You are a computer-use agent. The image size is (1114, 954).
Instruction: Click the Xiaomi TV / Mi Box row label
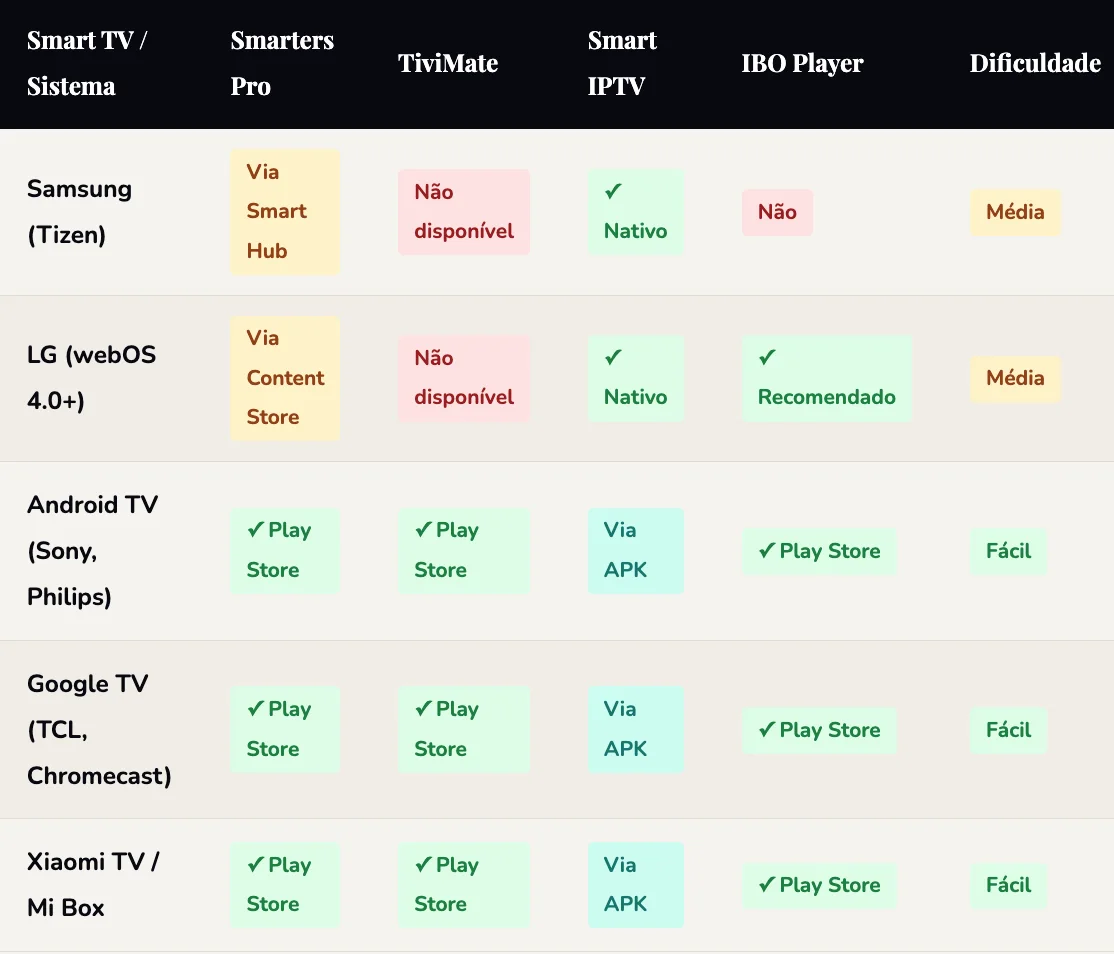93,885
